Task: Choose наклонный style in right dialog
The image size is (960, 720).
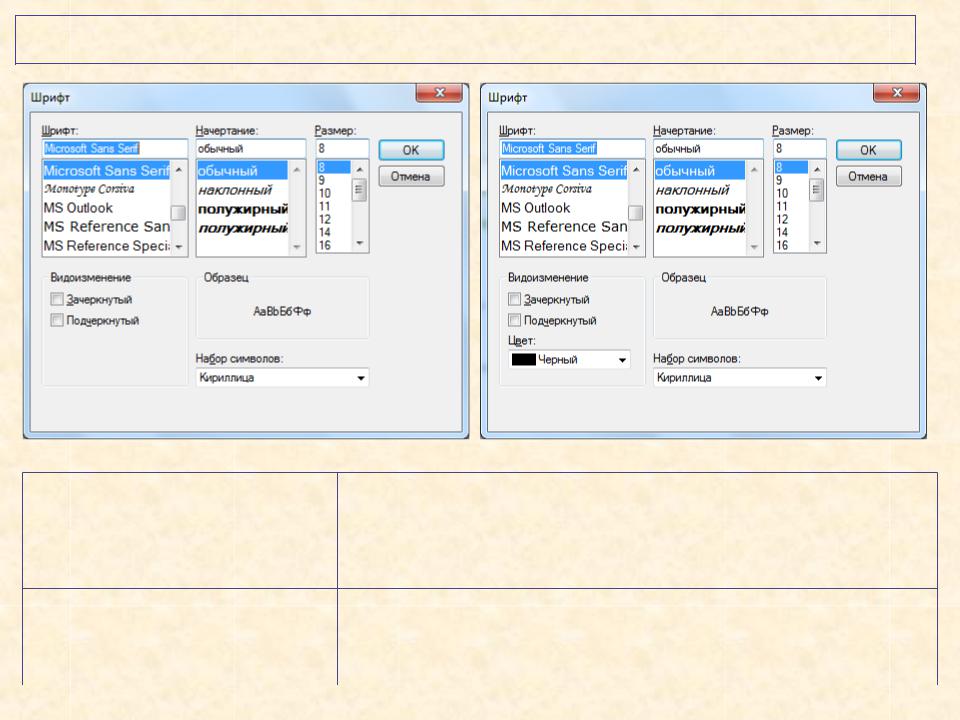Action: point(700,190)
